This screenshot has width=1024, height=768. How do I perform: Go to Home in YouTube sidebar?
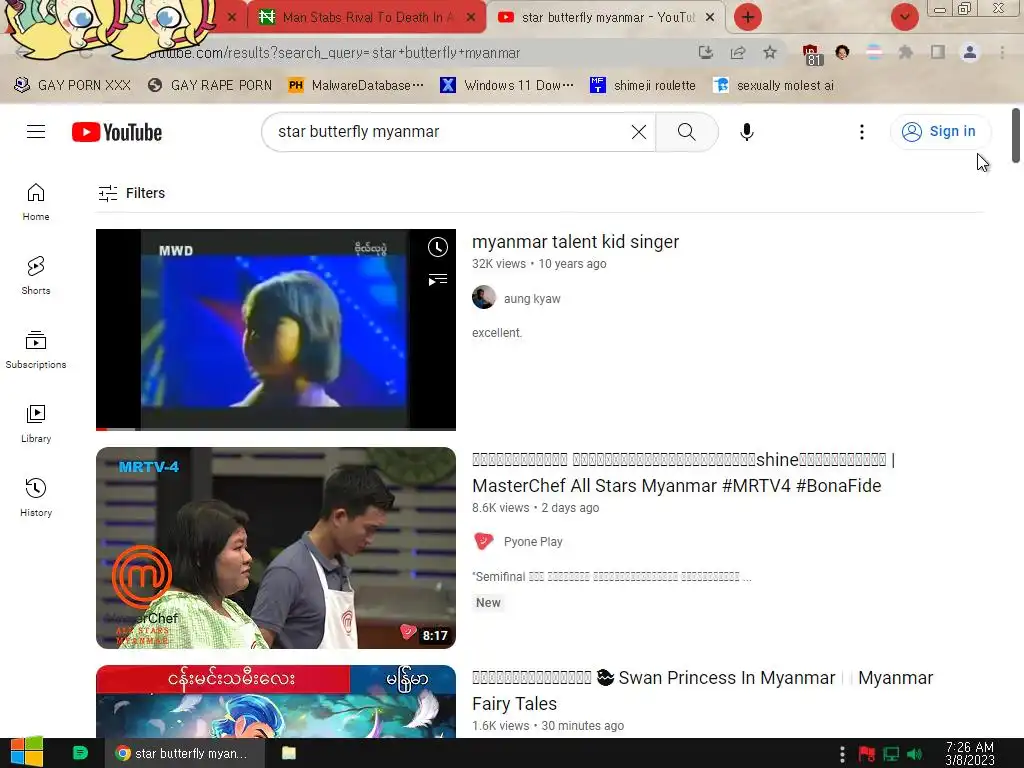pyautogui.click(x=36, y=202)
